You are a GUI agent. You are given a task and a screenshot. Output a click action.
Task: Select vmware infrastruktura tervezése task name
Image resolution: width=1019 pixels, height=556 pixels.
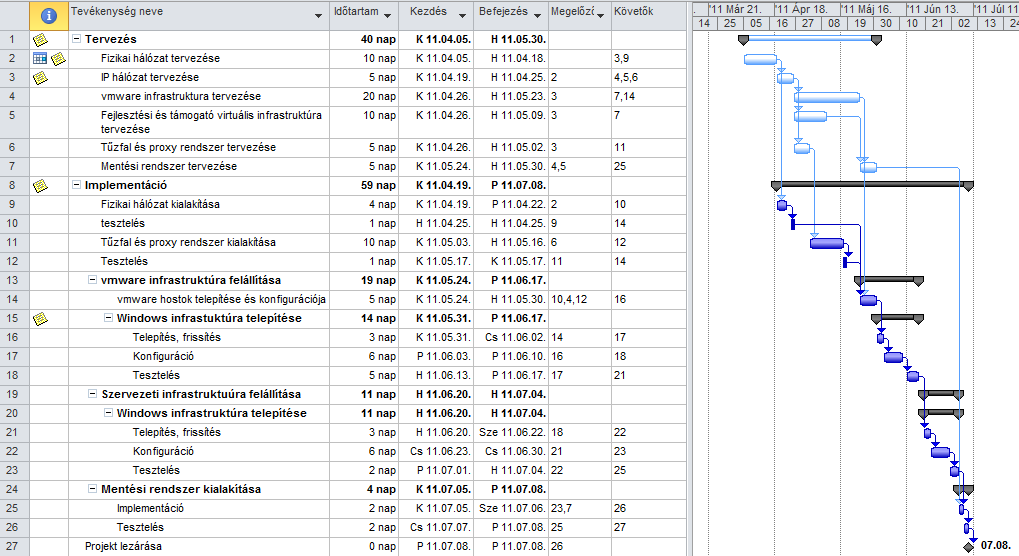[x=181, y=96]
